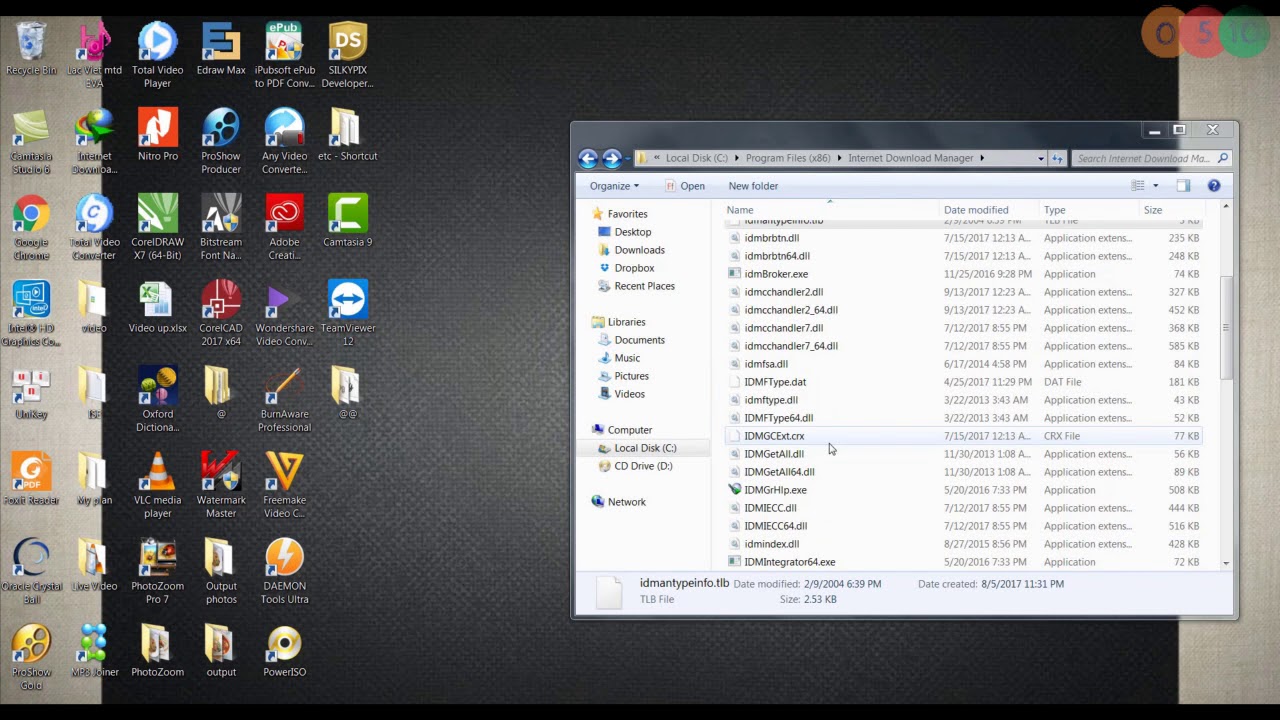Screen dimensions: 1280x720
Task: Launch TeamViewer 12 desktop icon
Action: click(x=348, y=313)
